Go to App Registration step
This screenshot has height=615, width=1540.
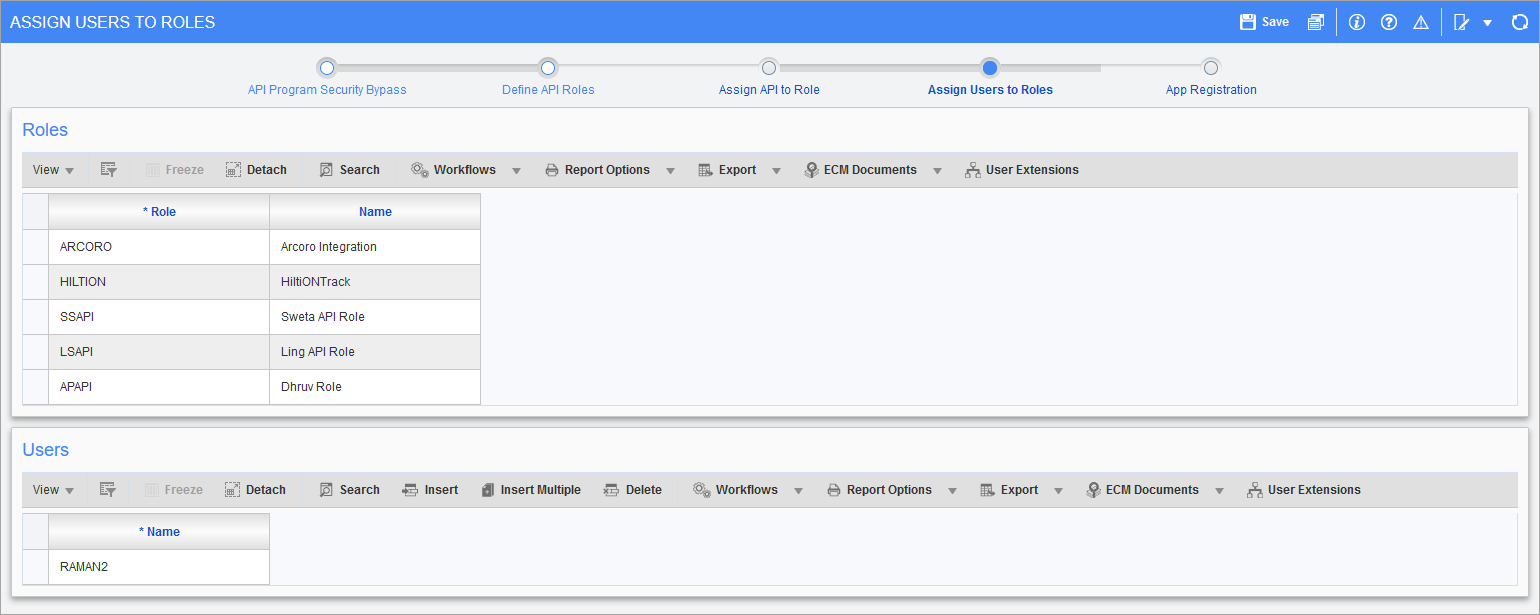[1211, 90]
